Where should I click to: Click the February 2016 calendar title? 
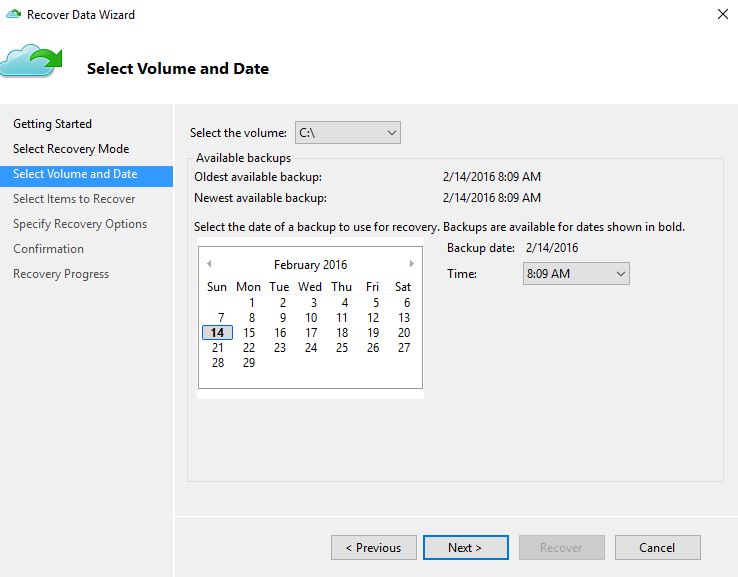pyautogui.click(x=311, y=264)
